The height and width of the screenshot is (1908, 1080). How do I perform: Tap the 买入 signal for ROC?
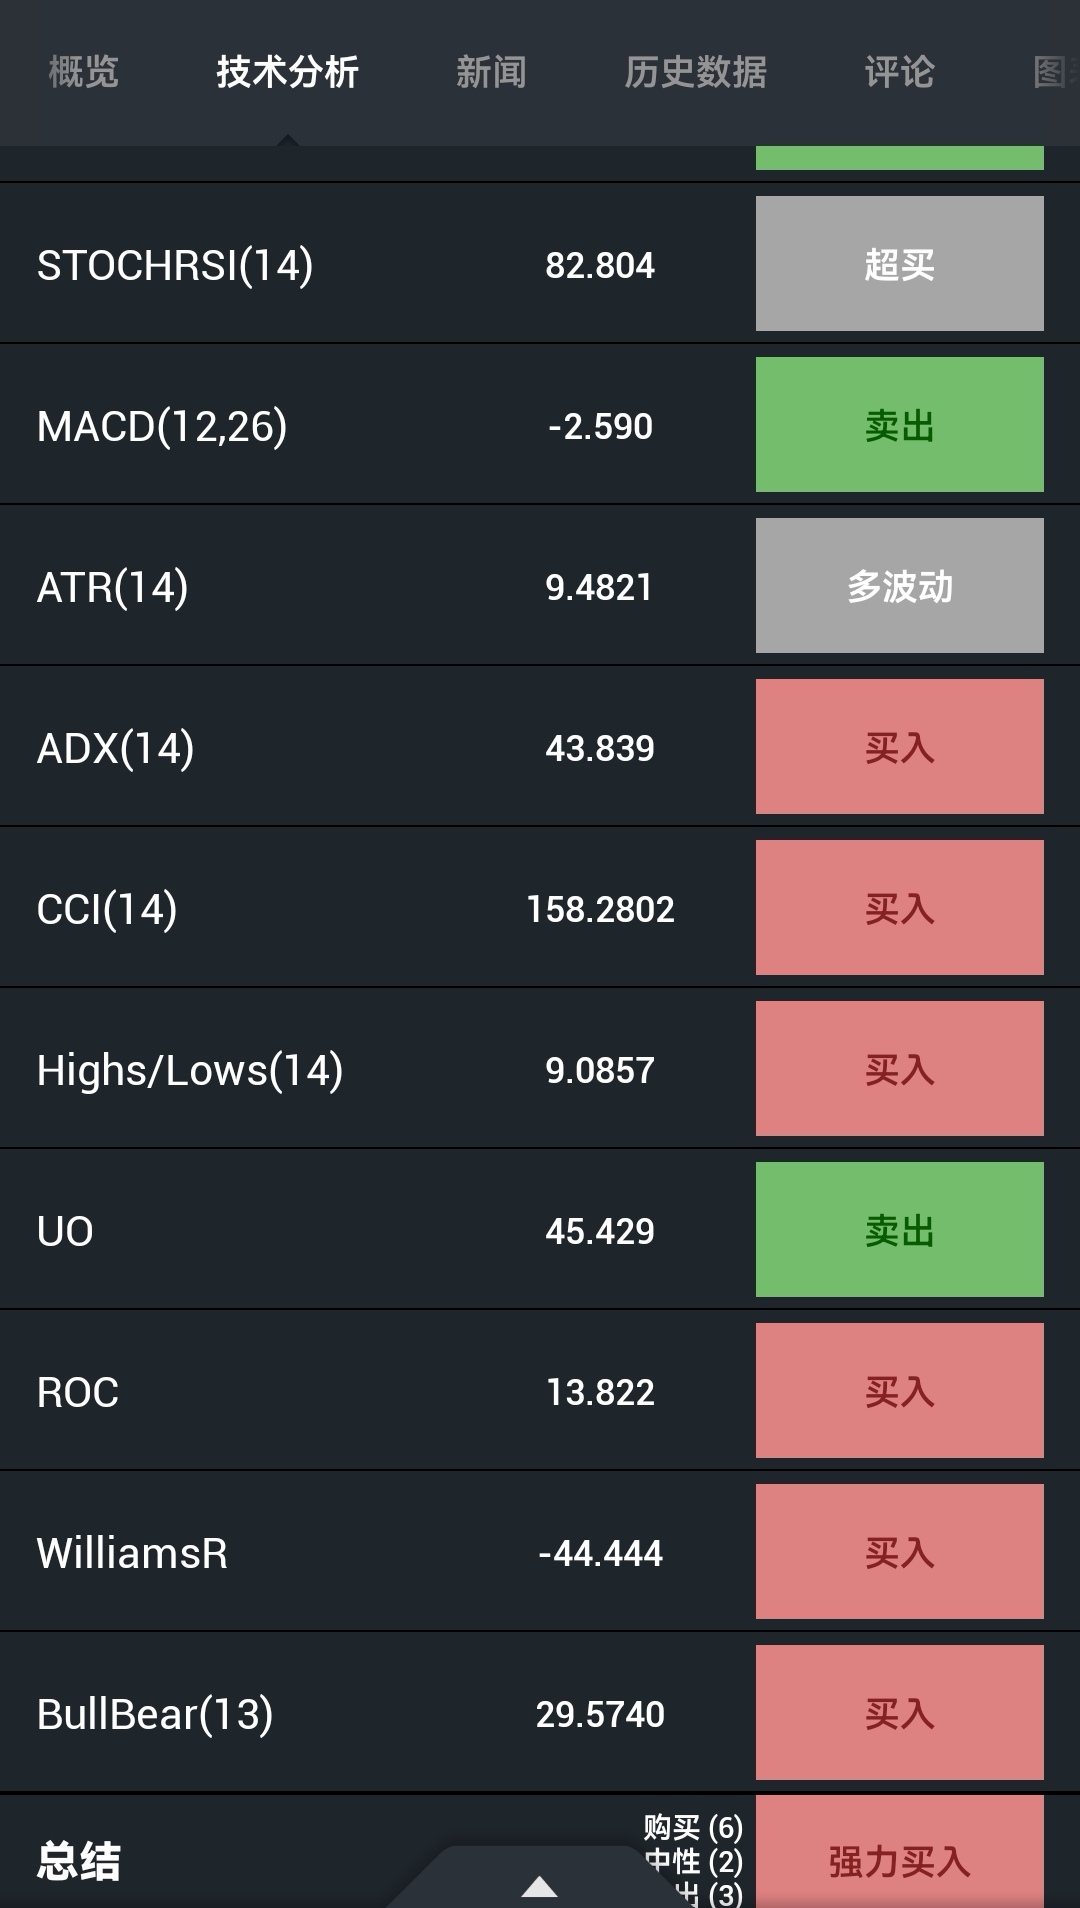tap(899, 1391)
